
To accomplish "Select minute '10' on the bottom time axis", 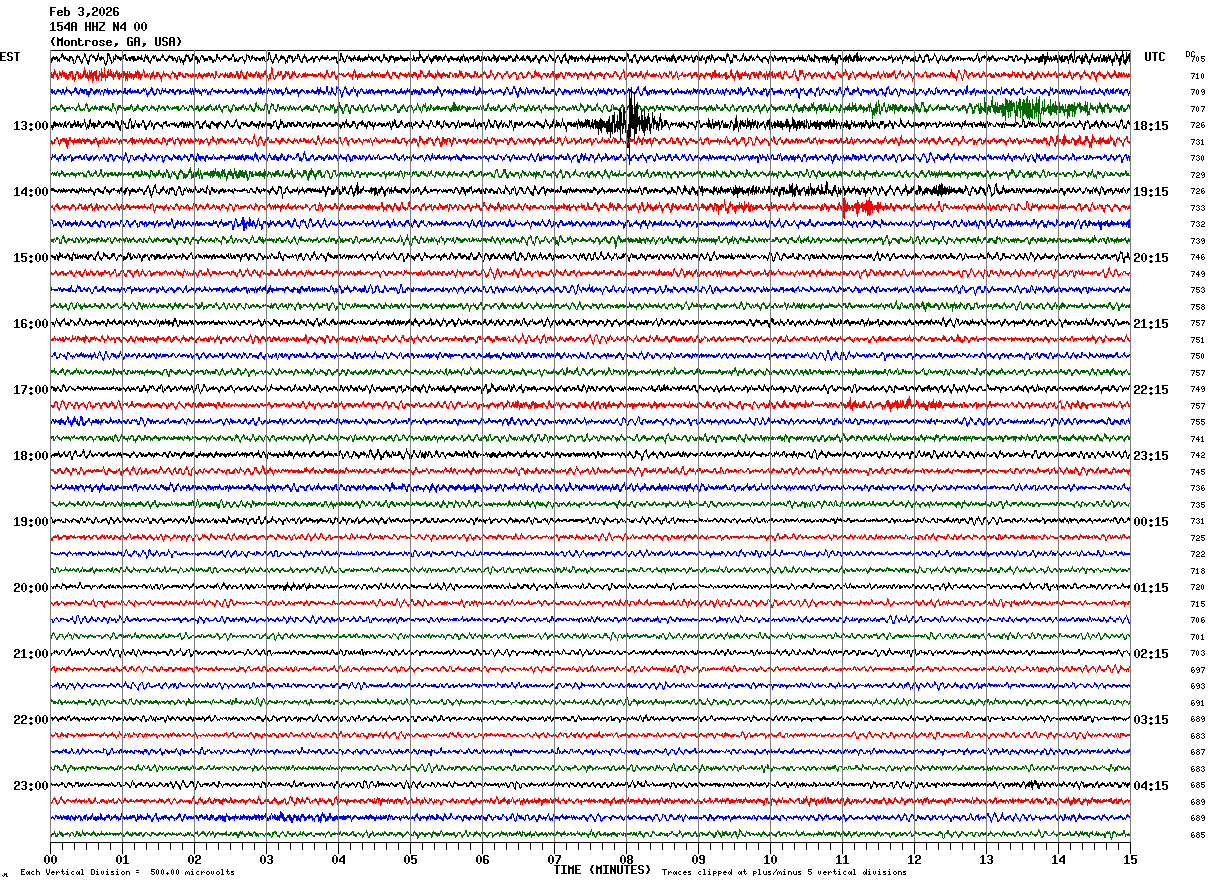I will click(x=770, y=859).
